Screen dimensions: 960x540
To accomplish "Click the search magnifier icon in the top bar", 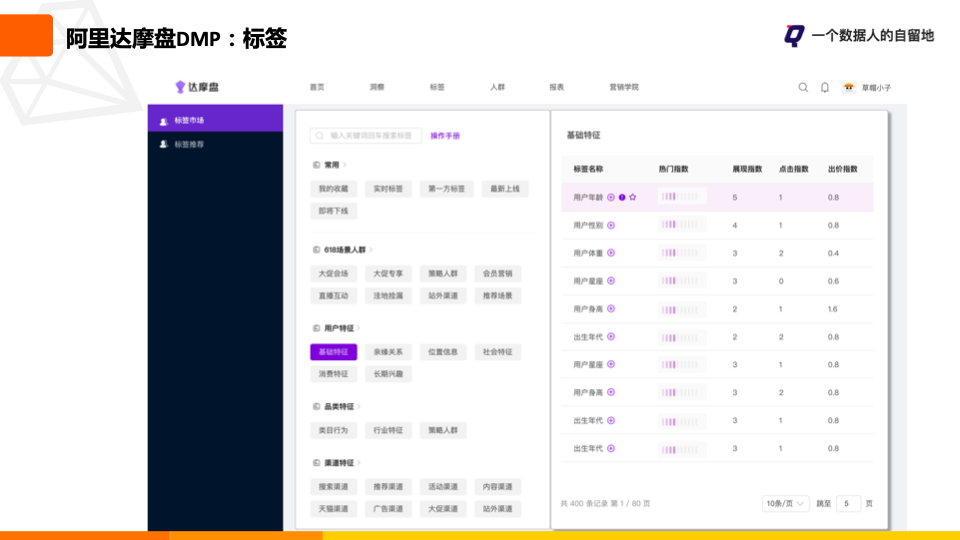I will (803, 88).
